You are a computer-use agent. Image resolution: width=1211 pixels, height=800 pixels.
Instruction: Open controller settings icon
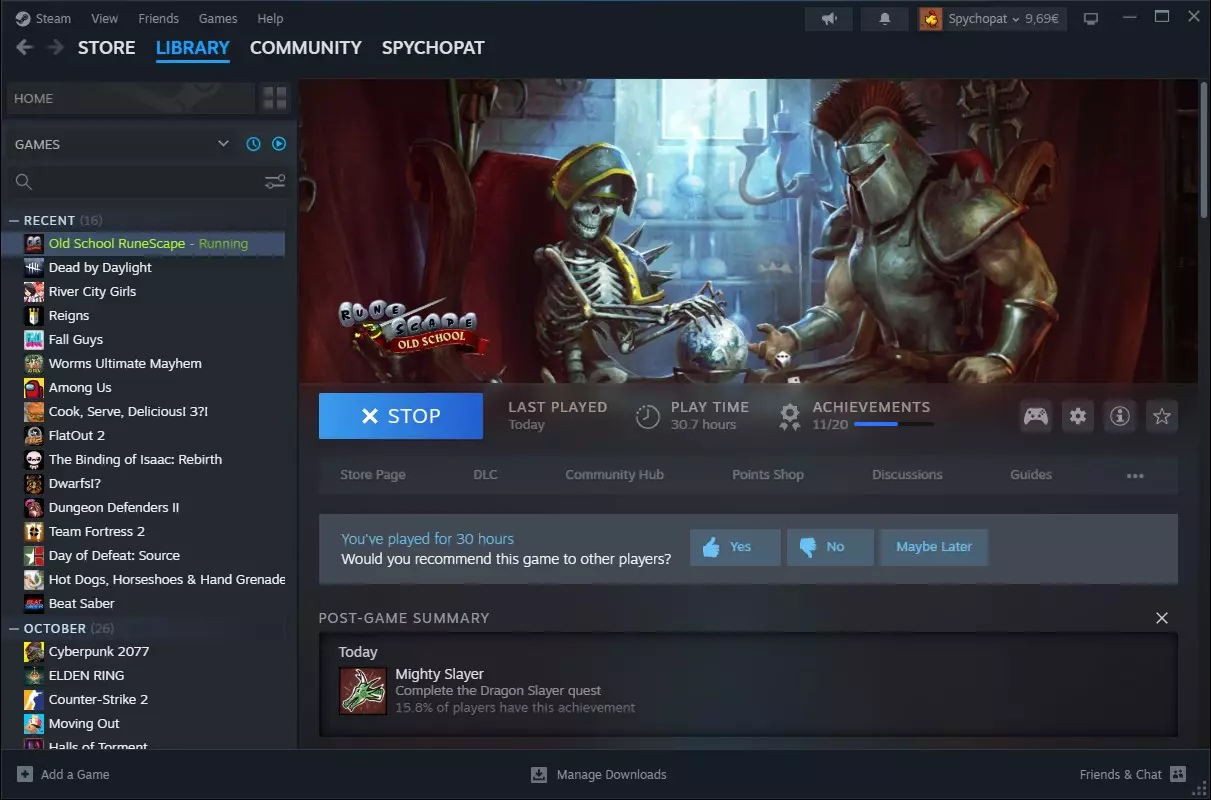click(x=1036, y=416)
